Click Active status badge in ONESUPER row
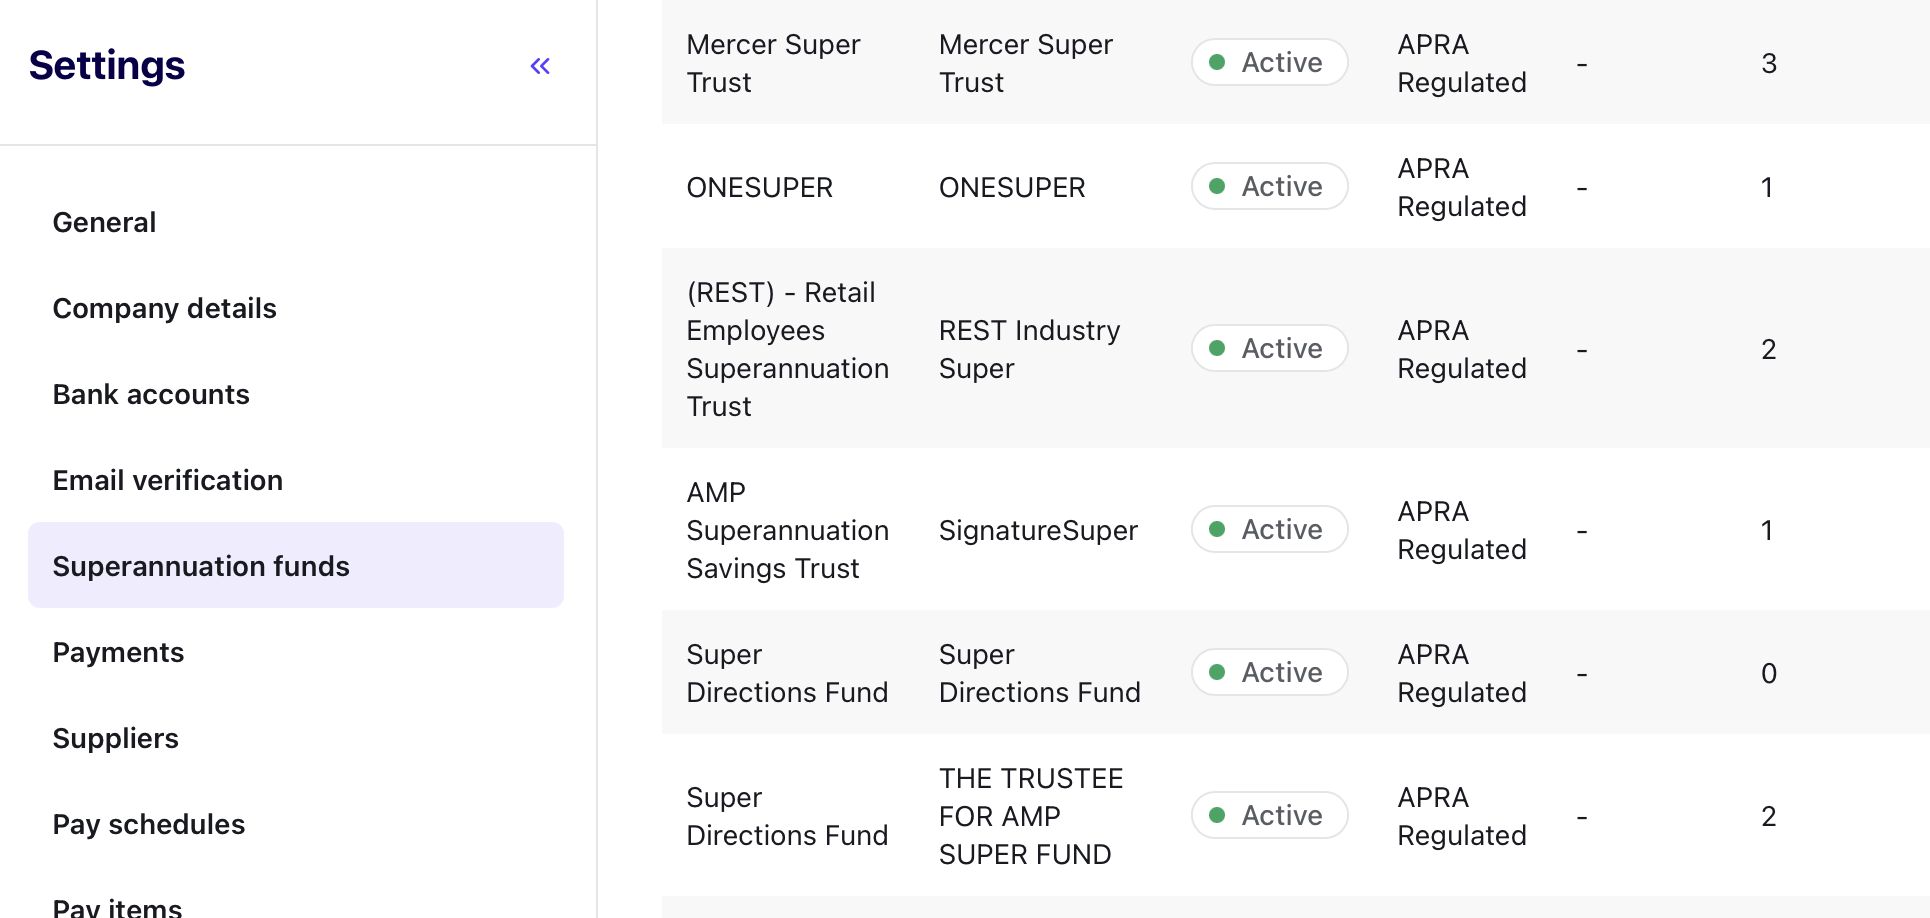 tap(1270, 186)
